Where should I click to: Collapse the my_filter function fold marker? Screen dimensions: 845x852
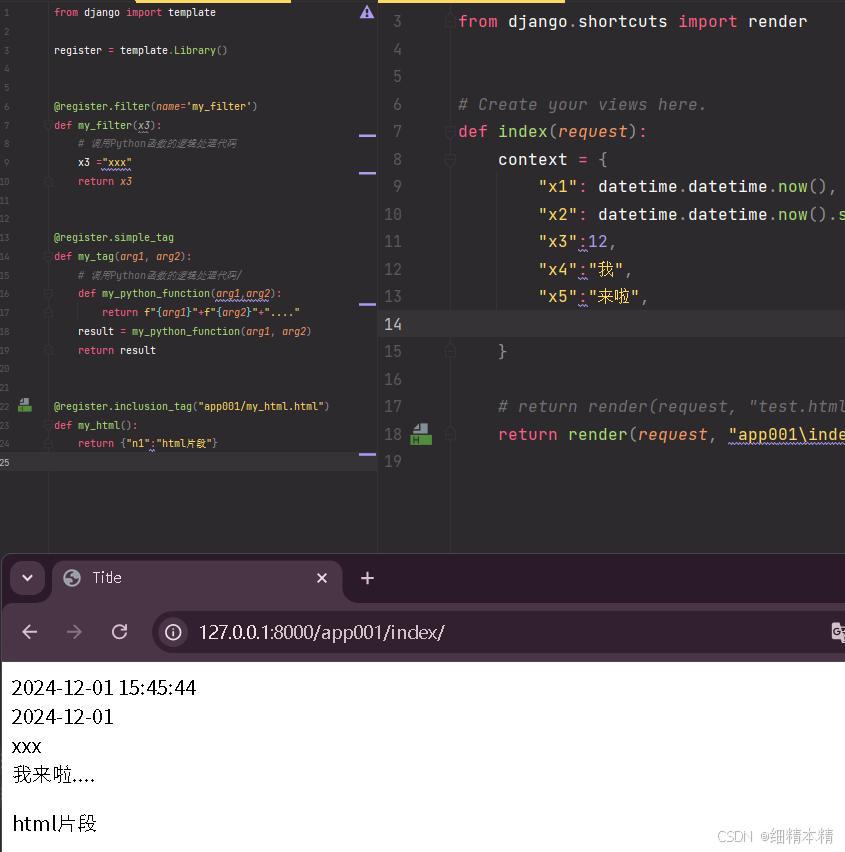pyautogui.click(x=48, y=125)
